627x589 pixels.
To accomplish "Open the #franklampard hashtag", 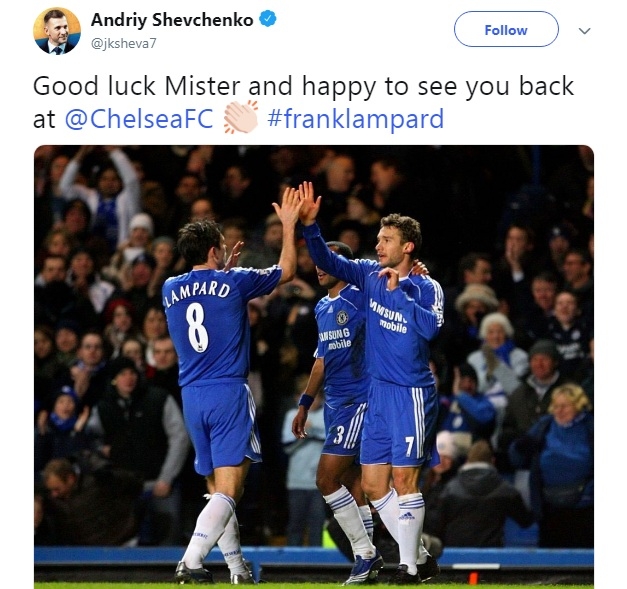I will (x=355, y=119).
